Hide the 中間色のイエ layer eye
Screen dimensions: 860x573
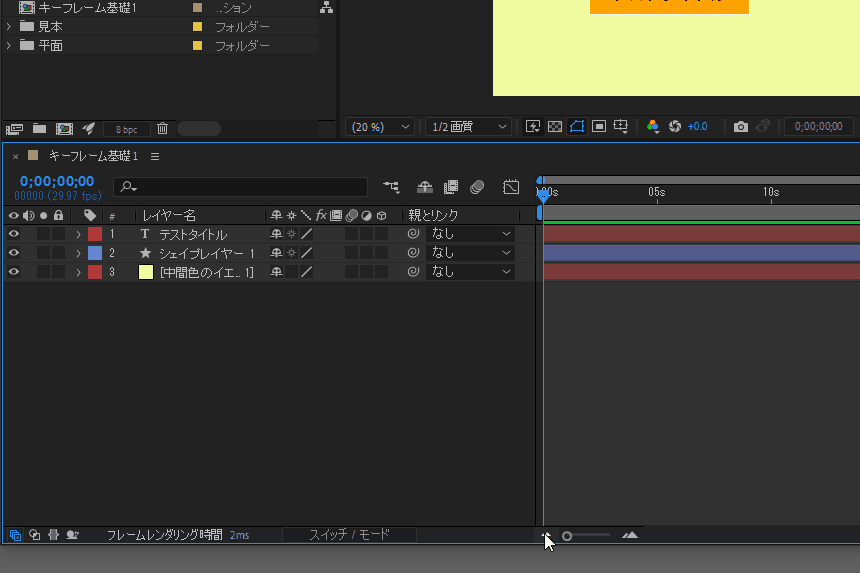14,272
